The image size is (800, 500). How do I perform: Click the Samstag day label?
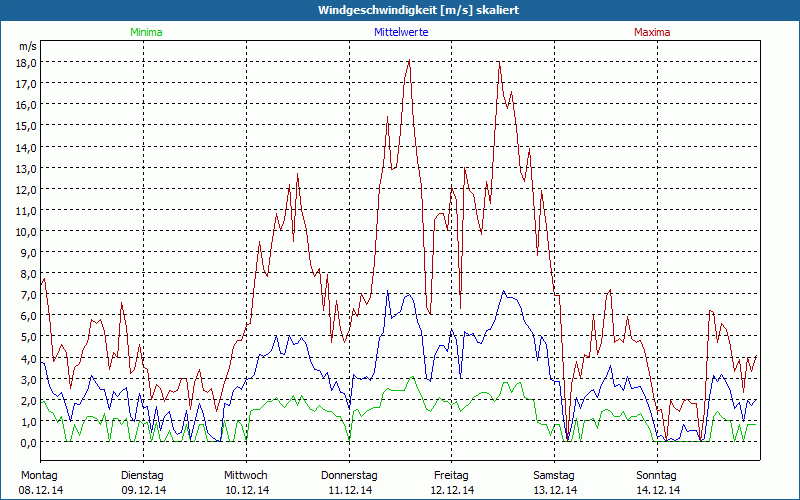(x=554, y=475)
